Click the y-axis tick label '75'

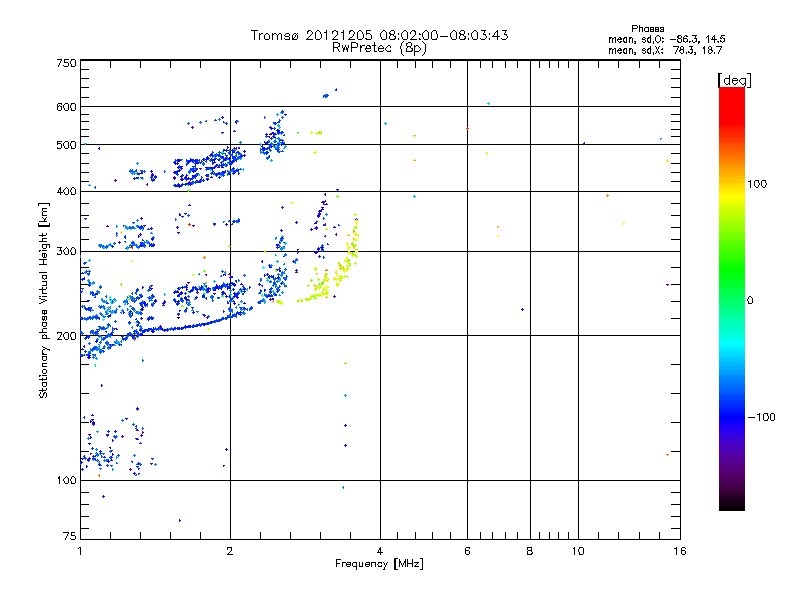point(70,536)
